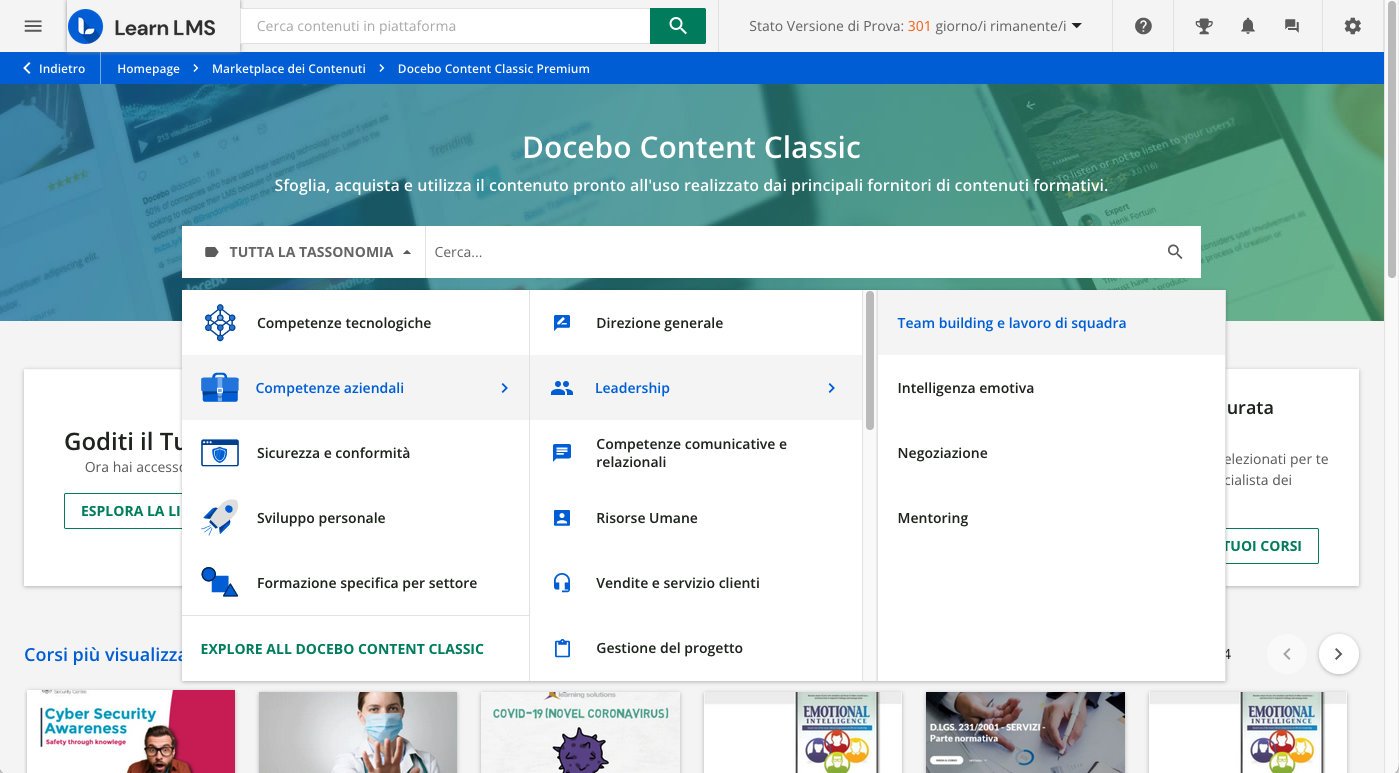Click Explore All Docebo Content Classic
This screenshot has height=773, width=1399.
(x=342, y=649)
